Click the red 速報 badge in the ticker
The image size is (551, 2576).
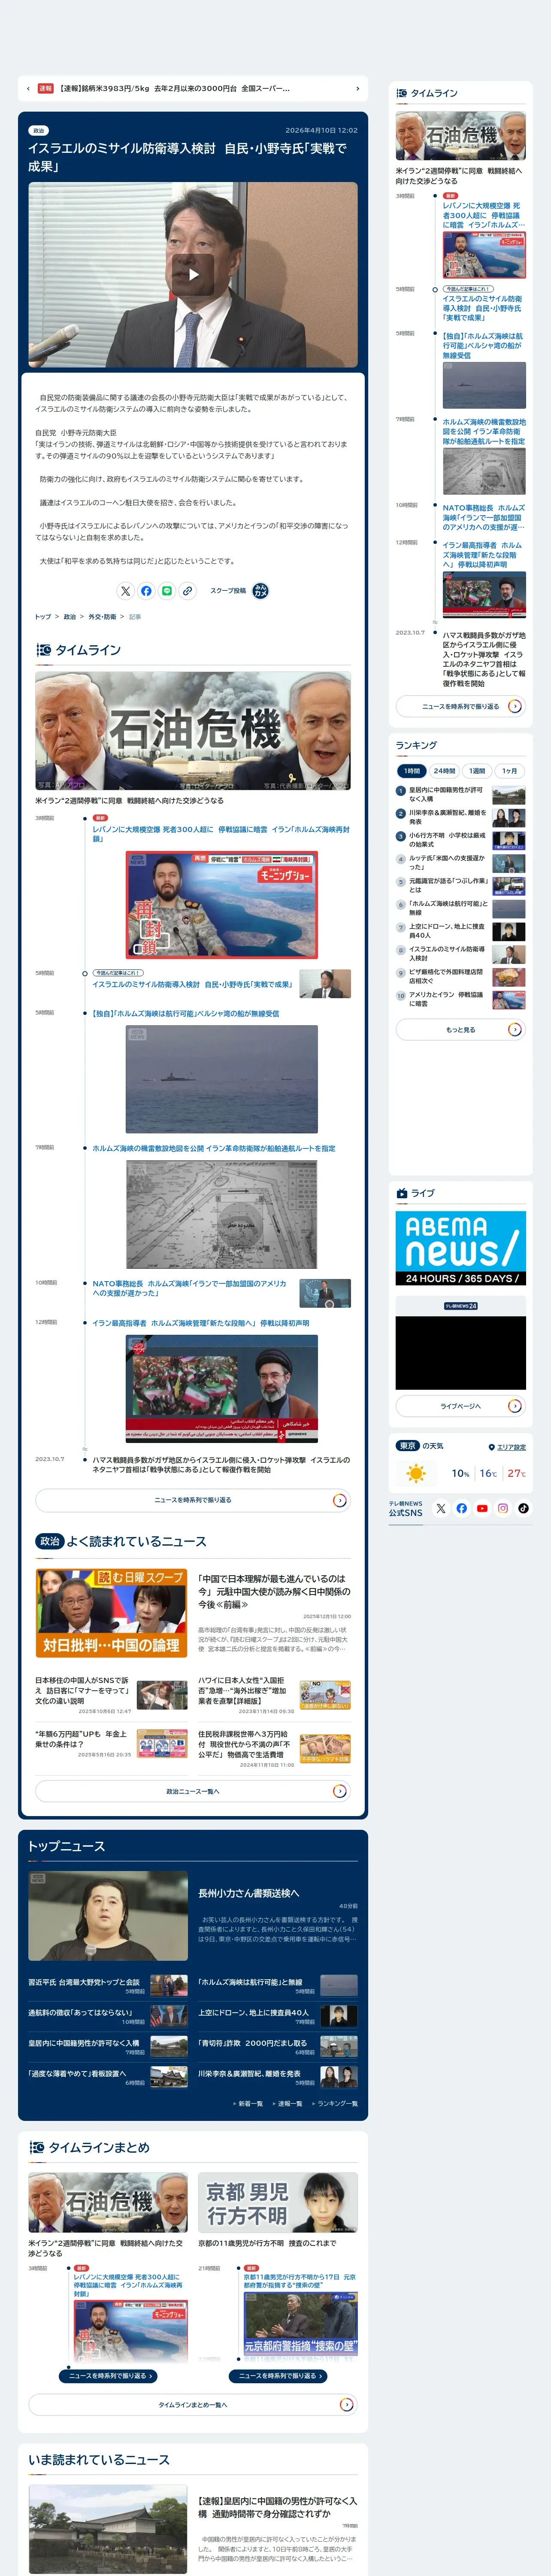click(x=45, y=88)
